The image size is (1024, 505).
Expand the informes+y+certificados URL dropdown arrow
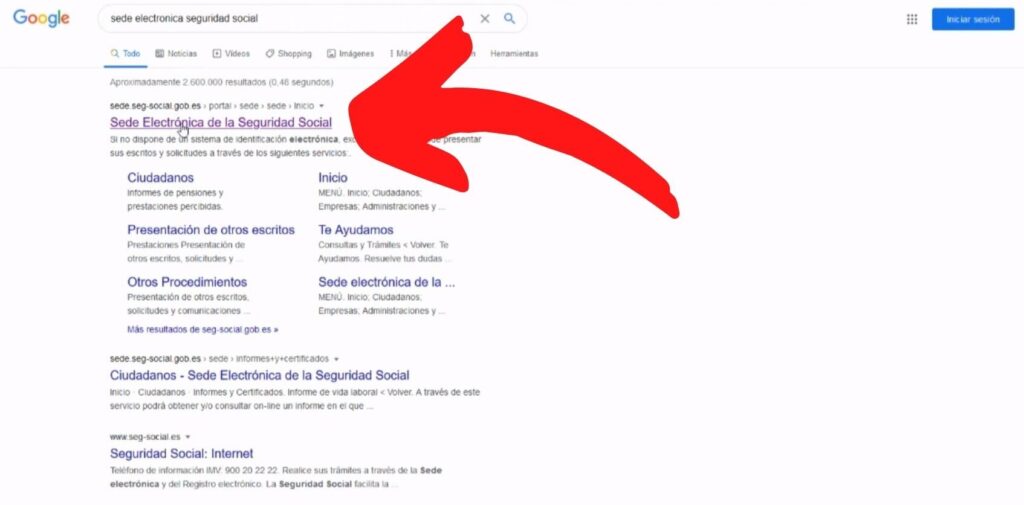tap(336, 359)
